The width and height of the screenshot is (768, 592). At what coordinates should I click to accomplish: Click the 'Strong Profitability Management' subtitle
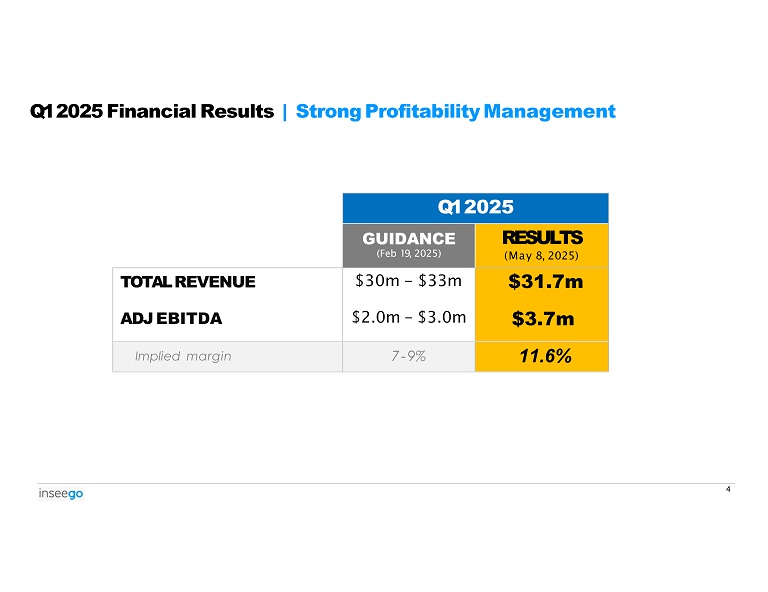(x=456, y=111)
